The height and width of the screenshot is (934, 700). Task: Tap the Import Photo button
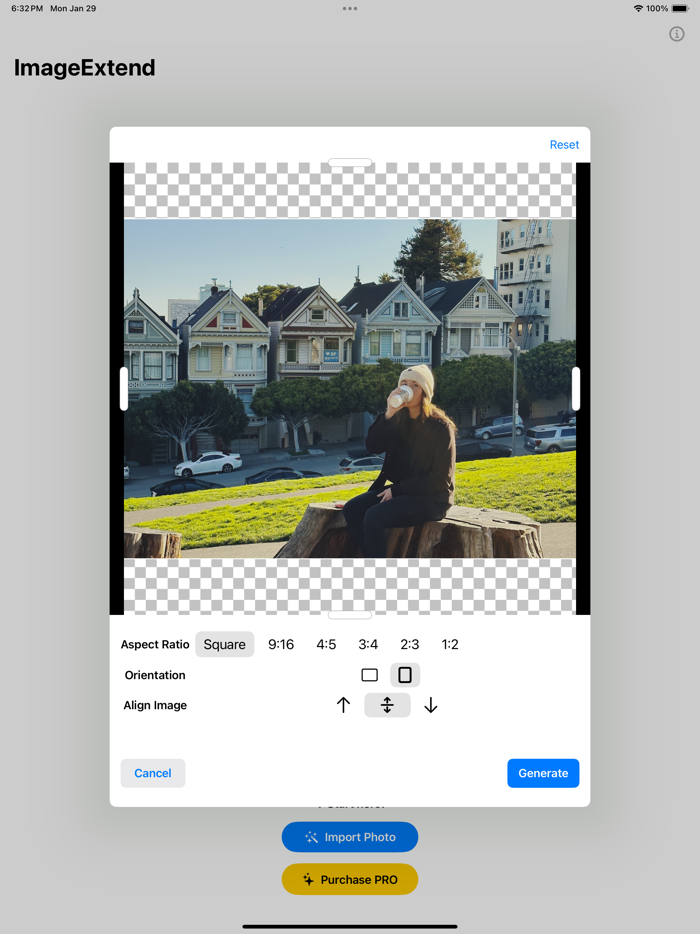tap(350, 837)
